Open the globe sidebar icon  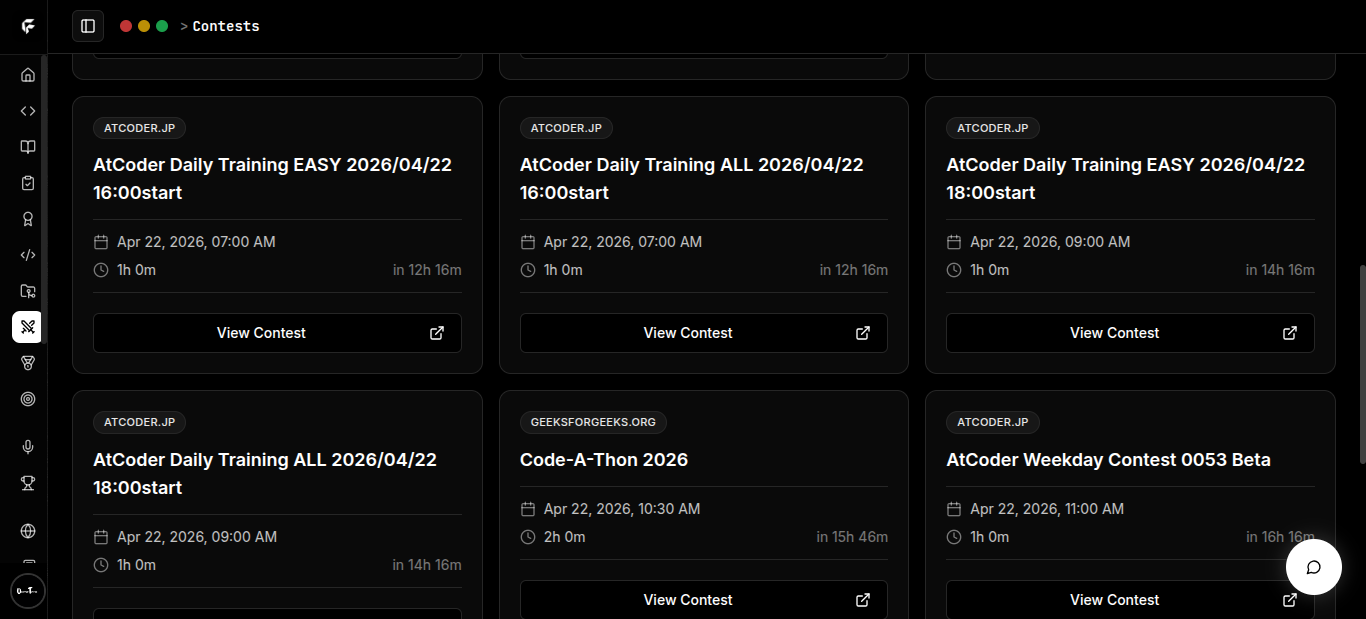pyautogui.click(x=28, y=531)
